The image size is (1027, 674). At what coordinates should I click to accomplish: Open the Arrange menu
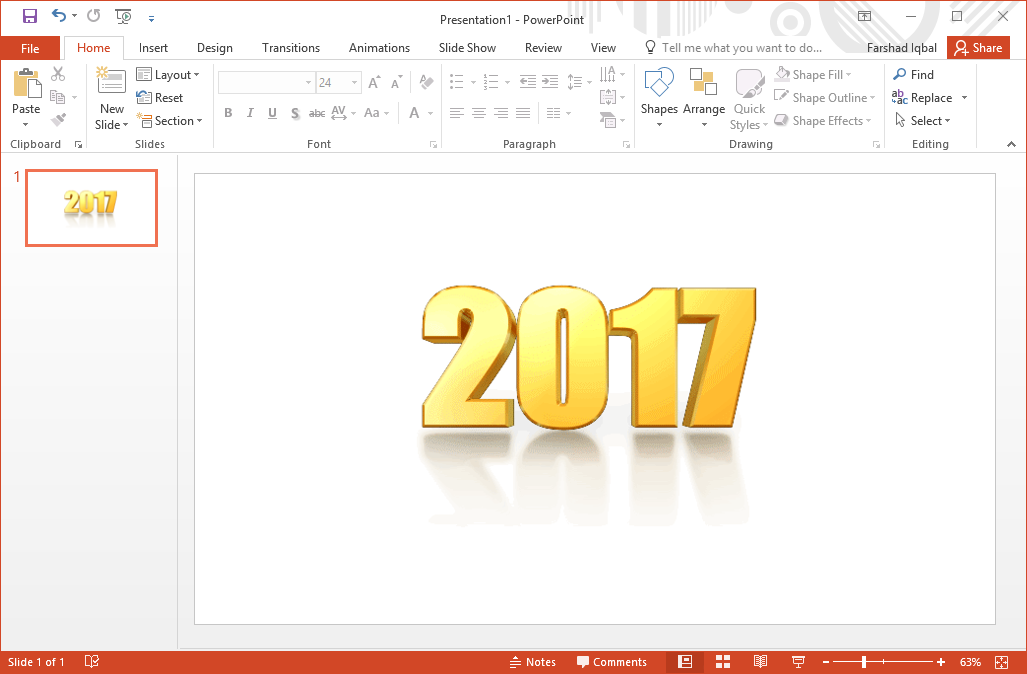(x=703, y=97)
